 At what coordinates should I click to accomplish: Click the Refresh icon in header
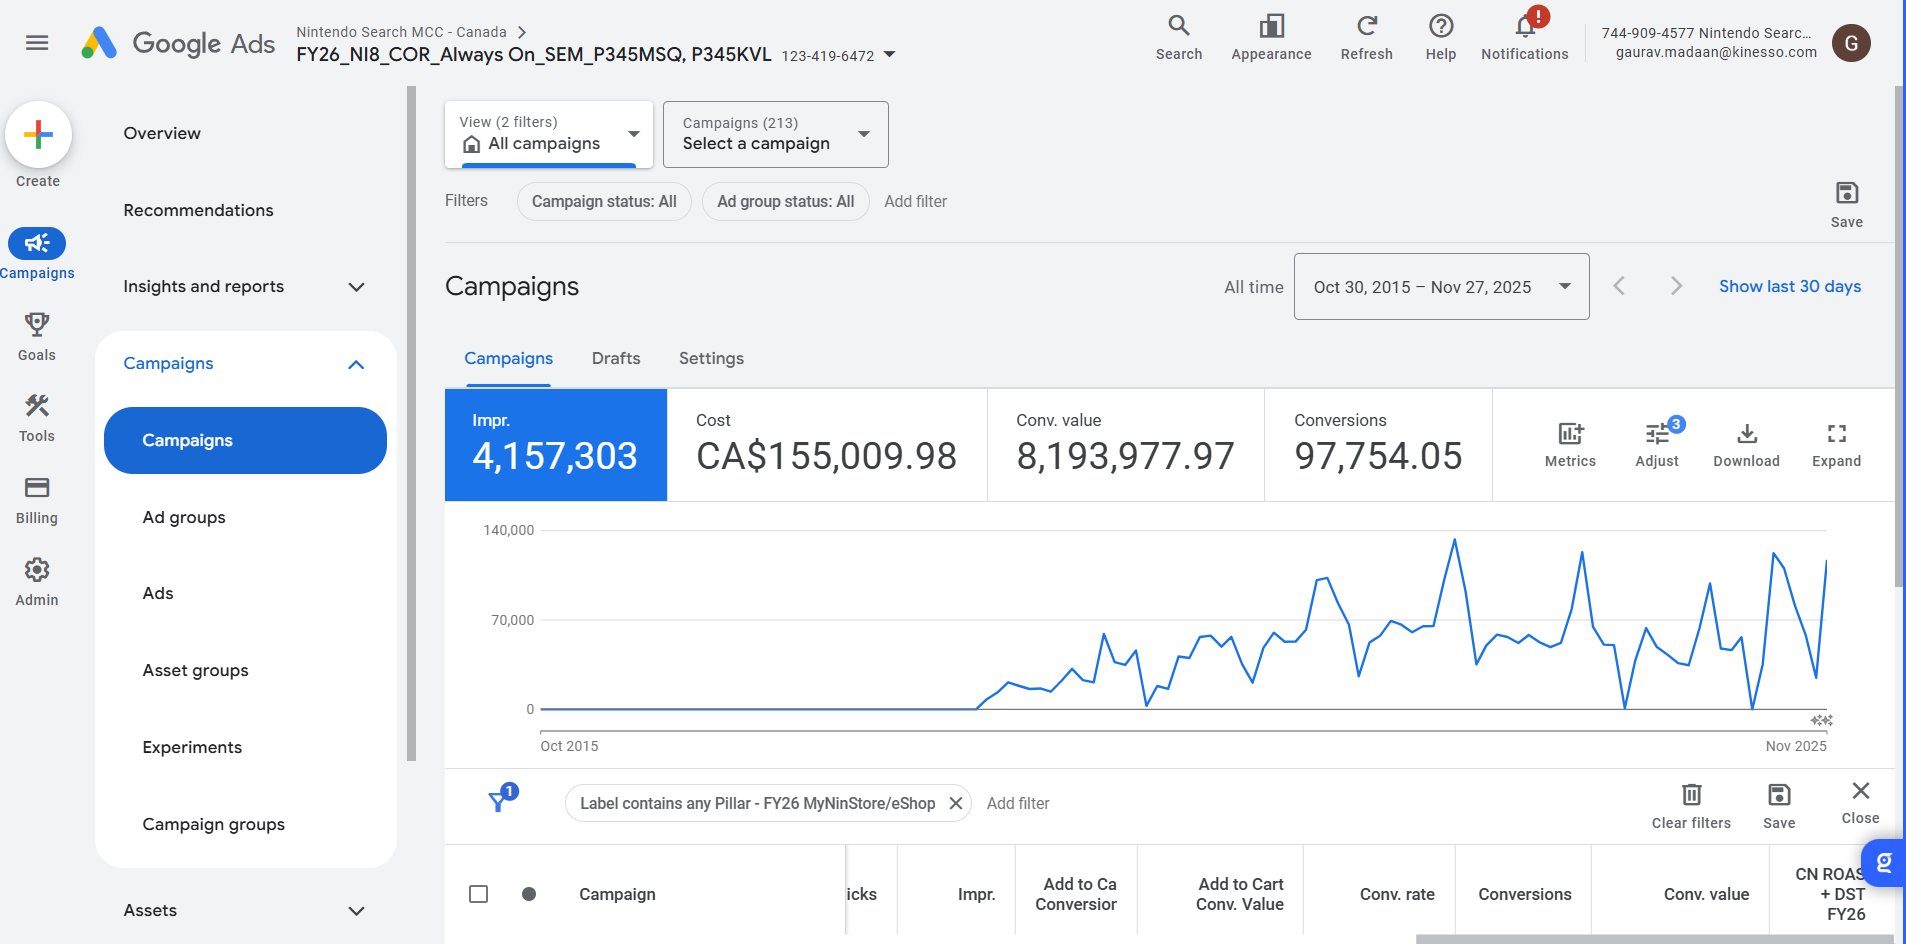(x=1366, y=27)
